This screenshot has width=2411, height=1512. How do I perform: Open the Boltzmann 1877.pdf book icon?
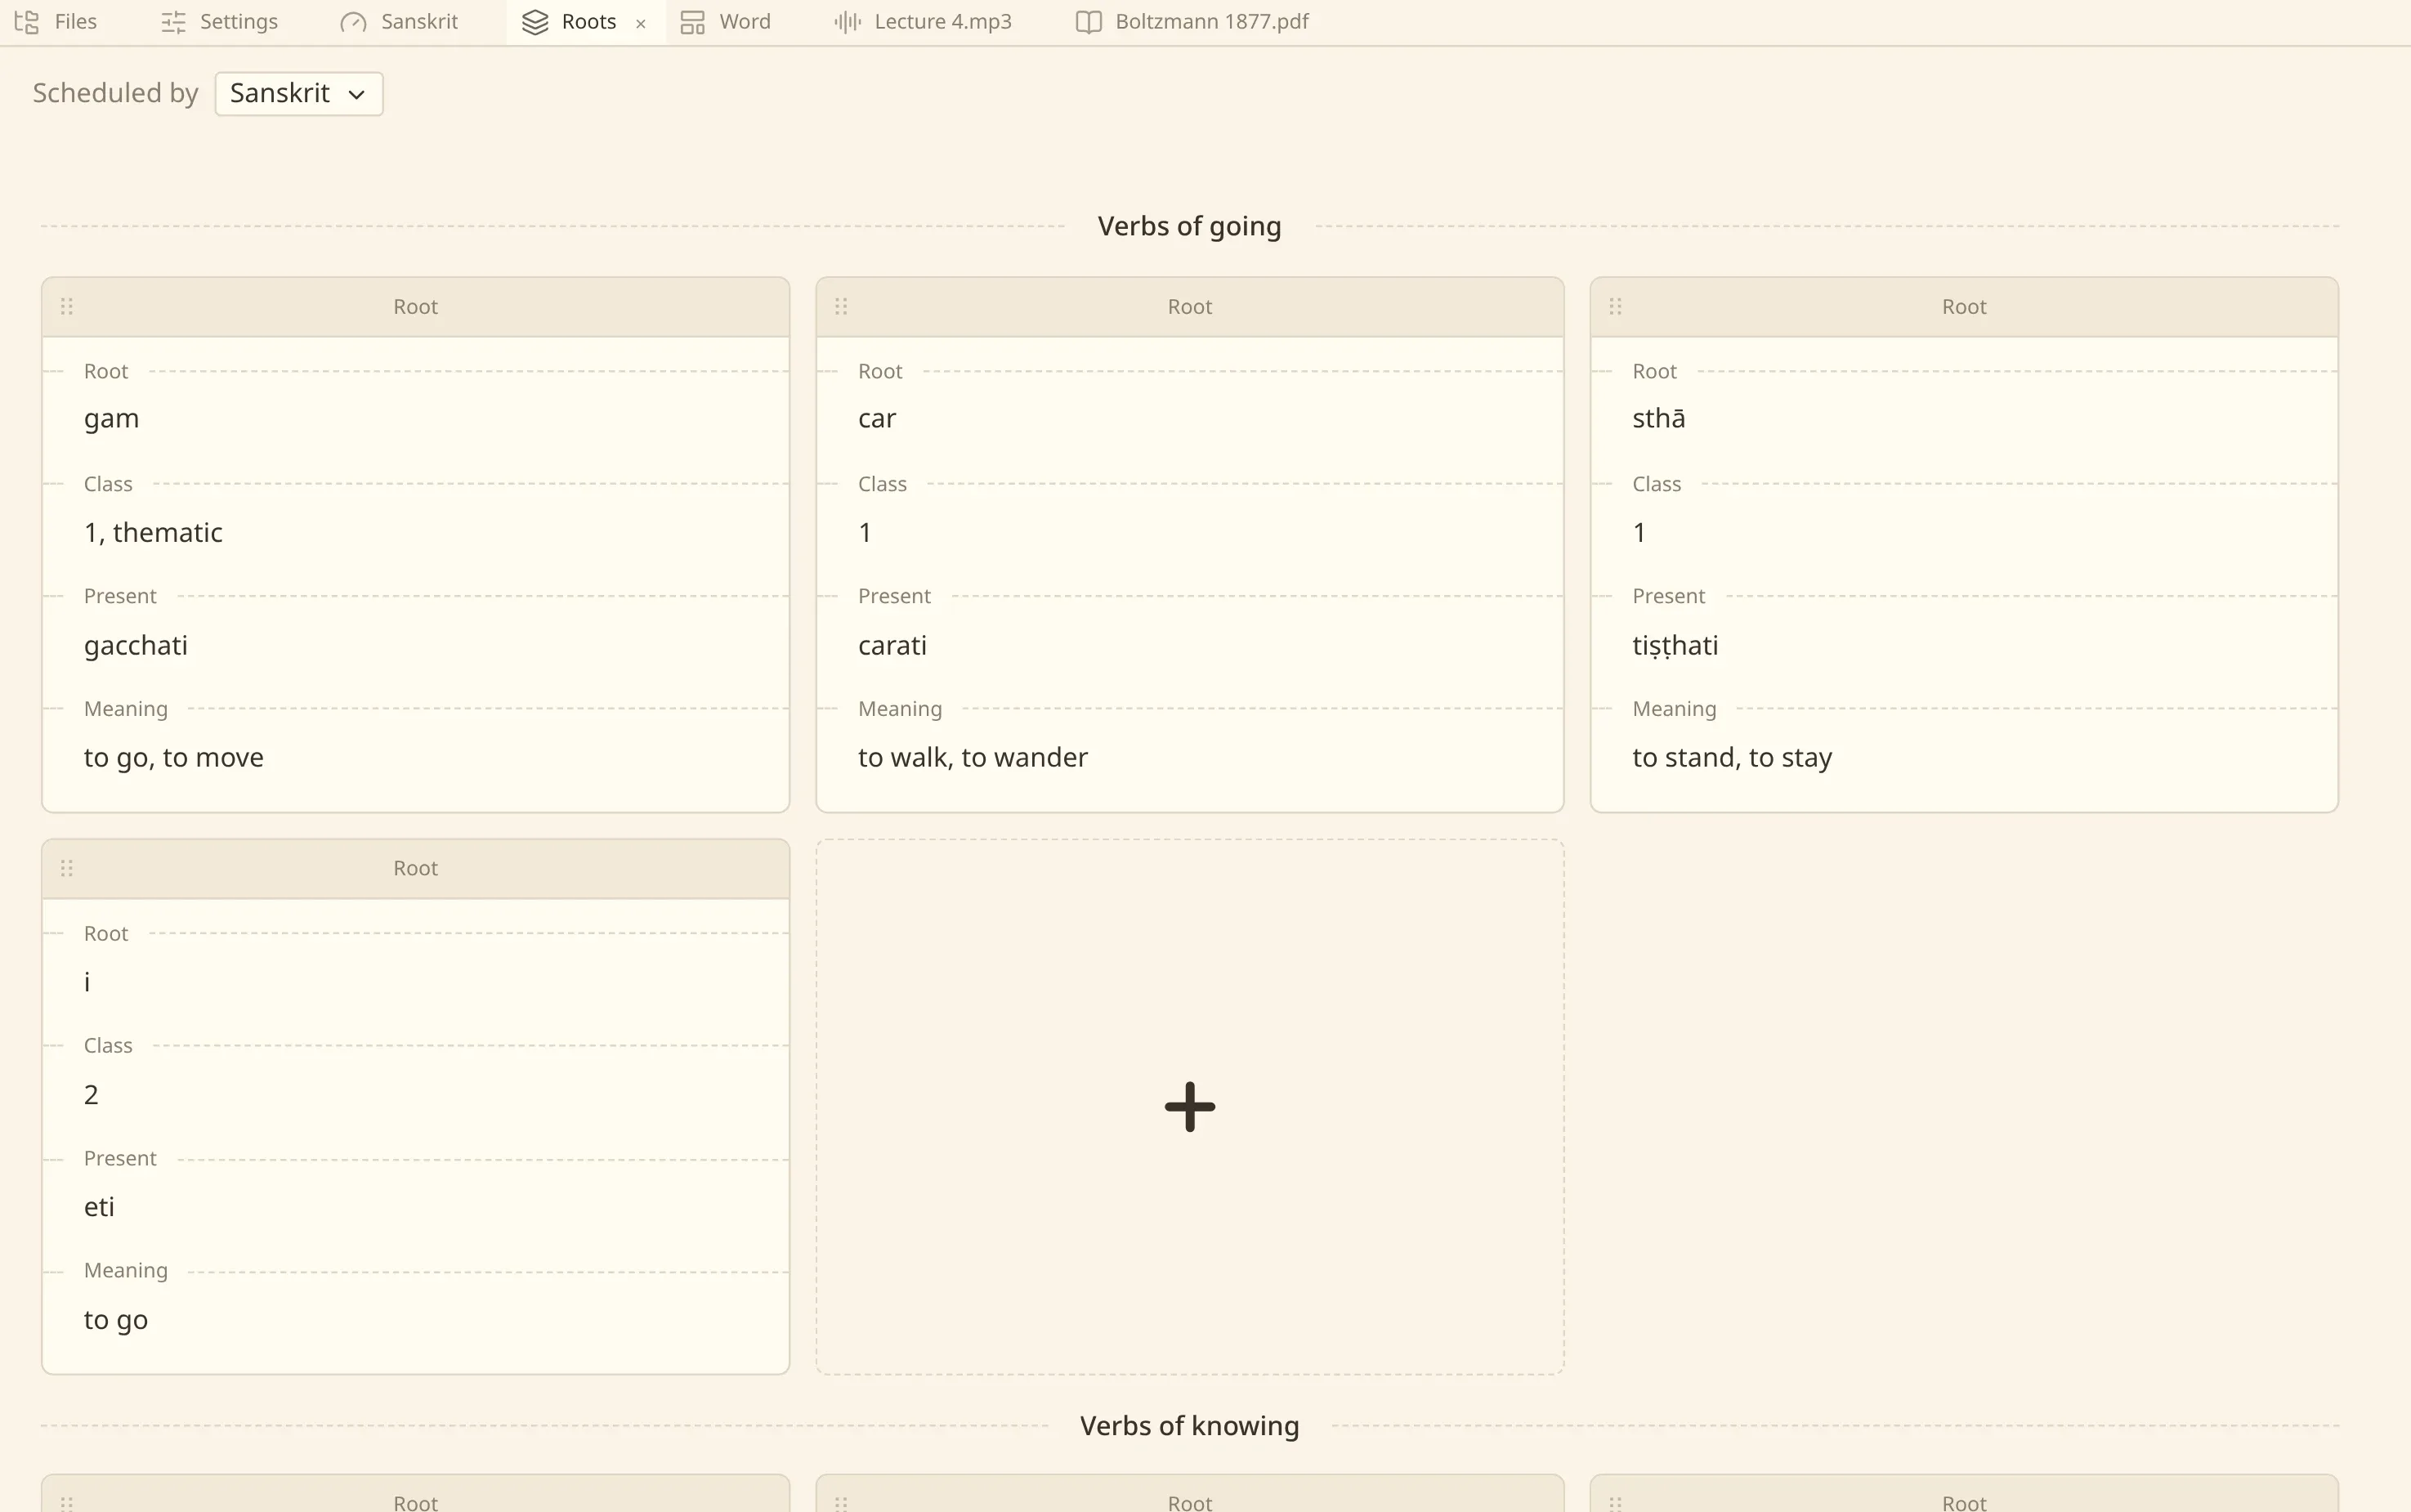1088,21
